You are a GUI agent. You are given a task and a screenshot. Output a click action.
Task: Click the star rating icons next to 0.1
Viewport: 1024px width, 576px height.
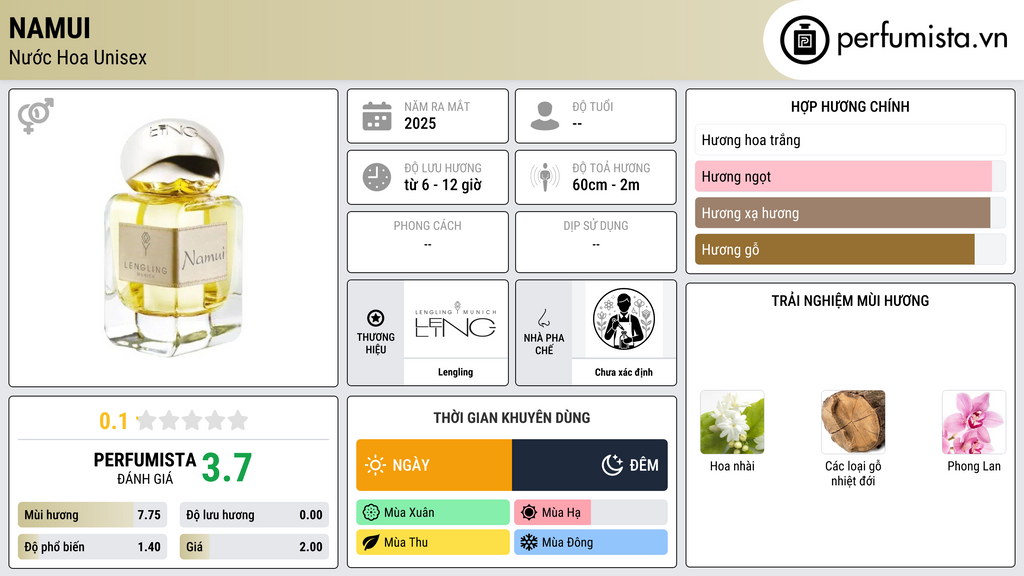pos(193,420)
